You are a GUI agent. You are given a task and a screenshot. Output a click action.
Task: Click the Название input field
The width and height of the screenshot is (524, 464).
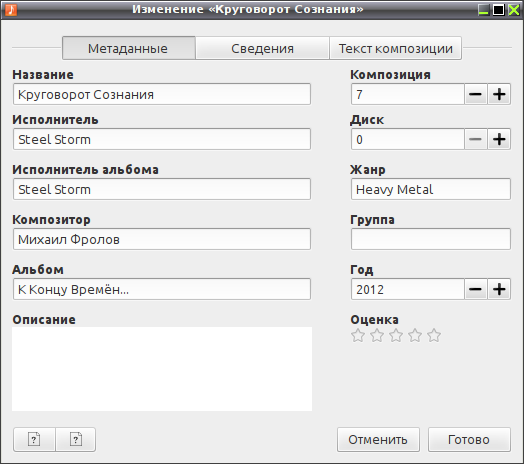click(x=162, y=94)
